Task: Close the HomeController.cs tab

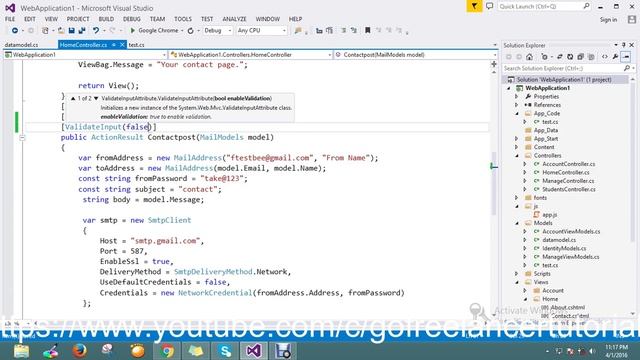Action: click(x=122, y=45)
